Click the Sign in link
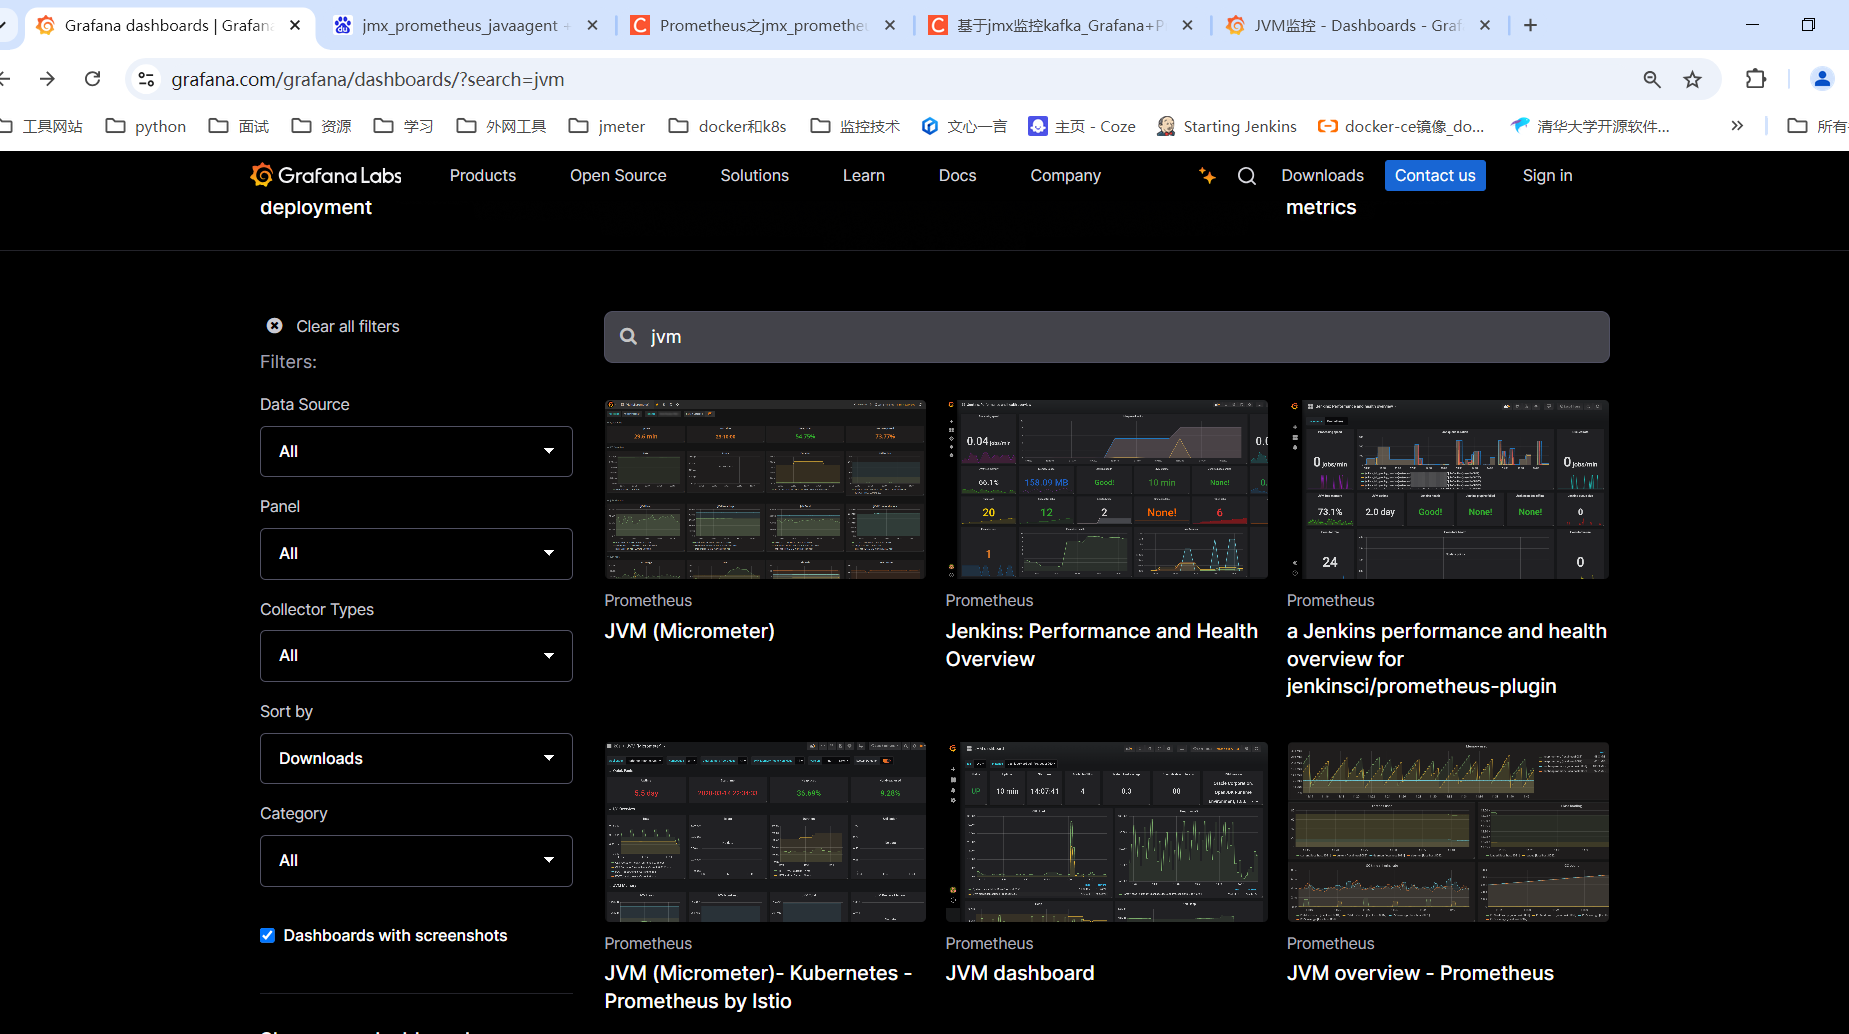This screenshot has height=1034, width=1849. click(x=1548, y=176)
